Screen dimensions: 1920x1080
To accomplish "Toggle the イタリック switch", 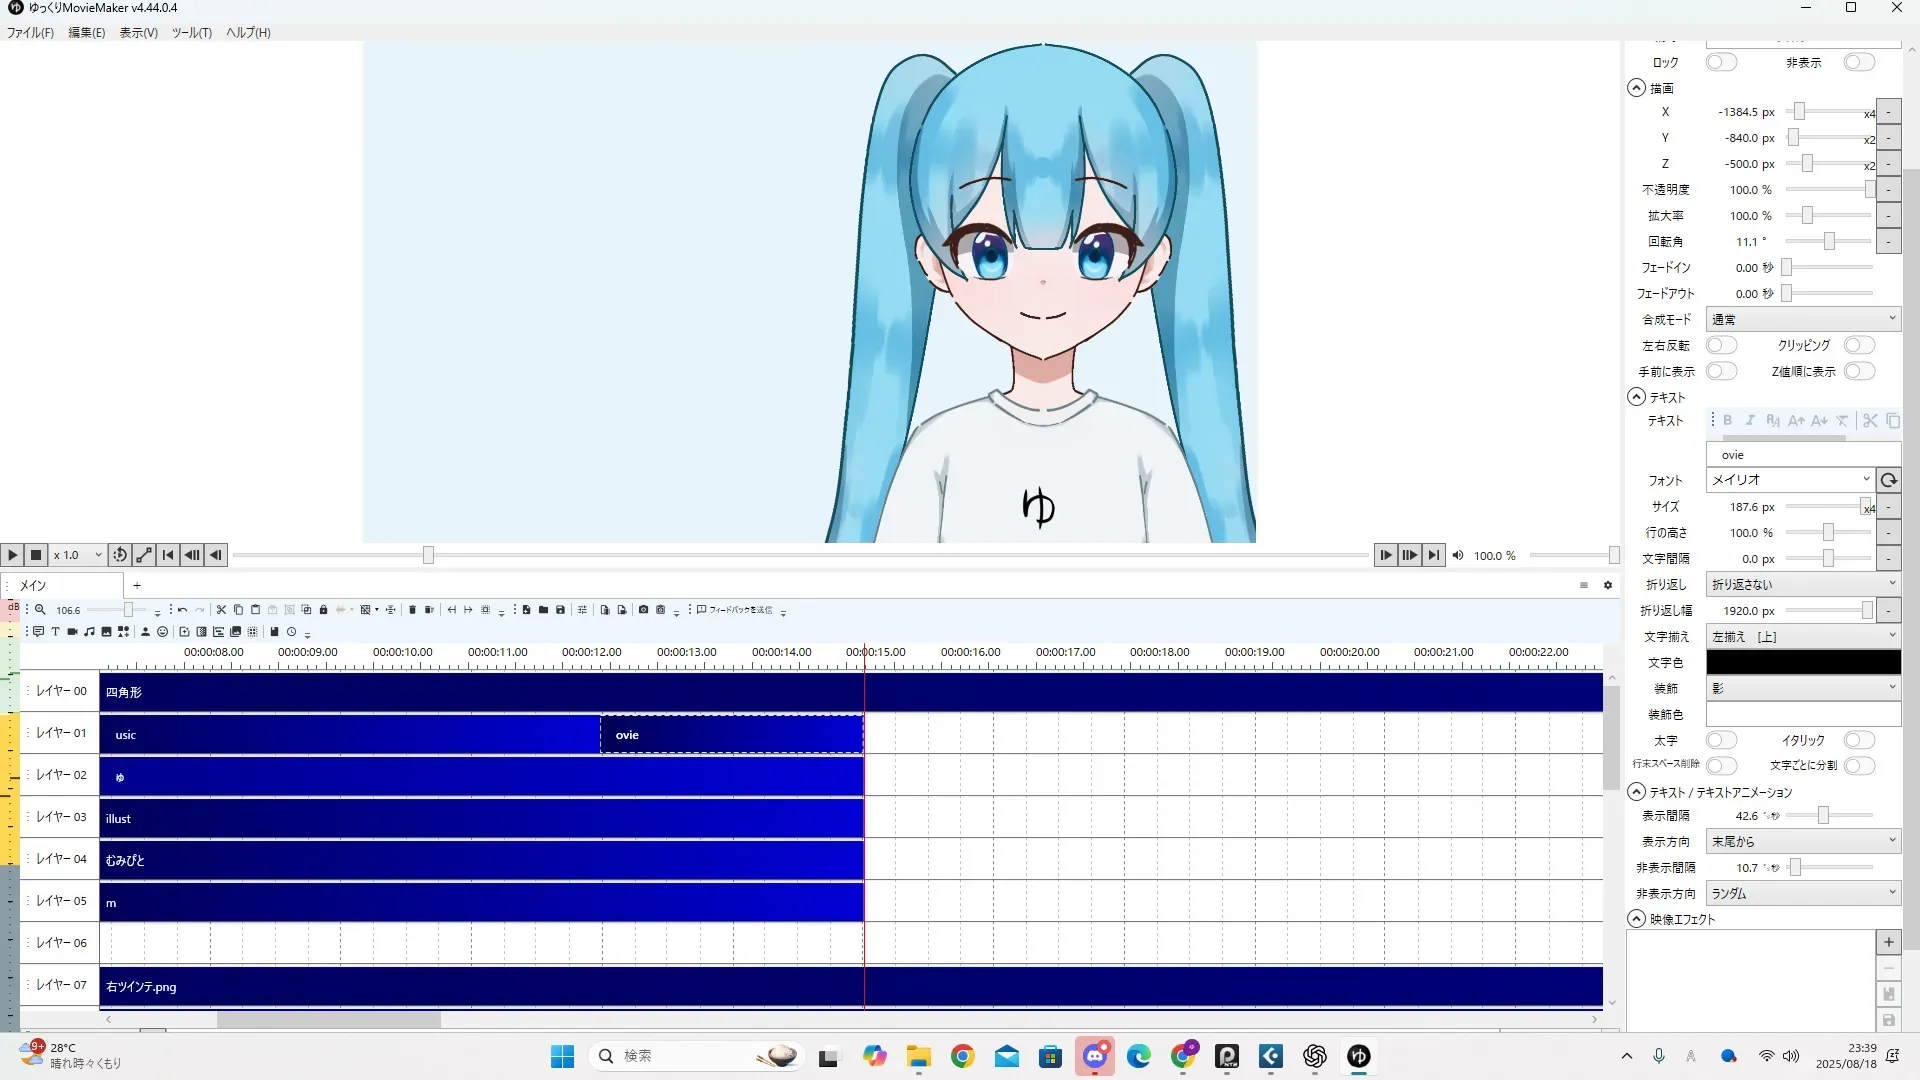I will pos(1858,740).
